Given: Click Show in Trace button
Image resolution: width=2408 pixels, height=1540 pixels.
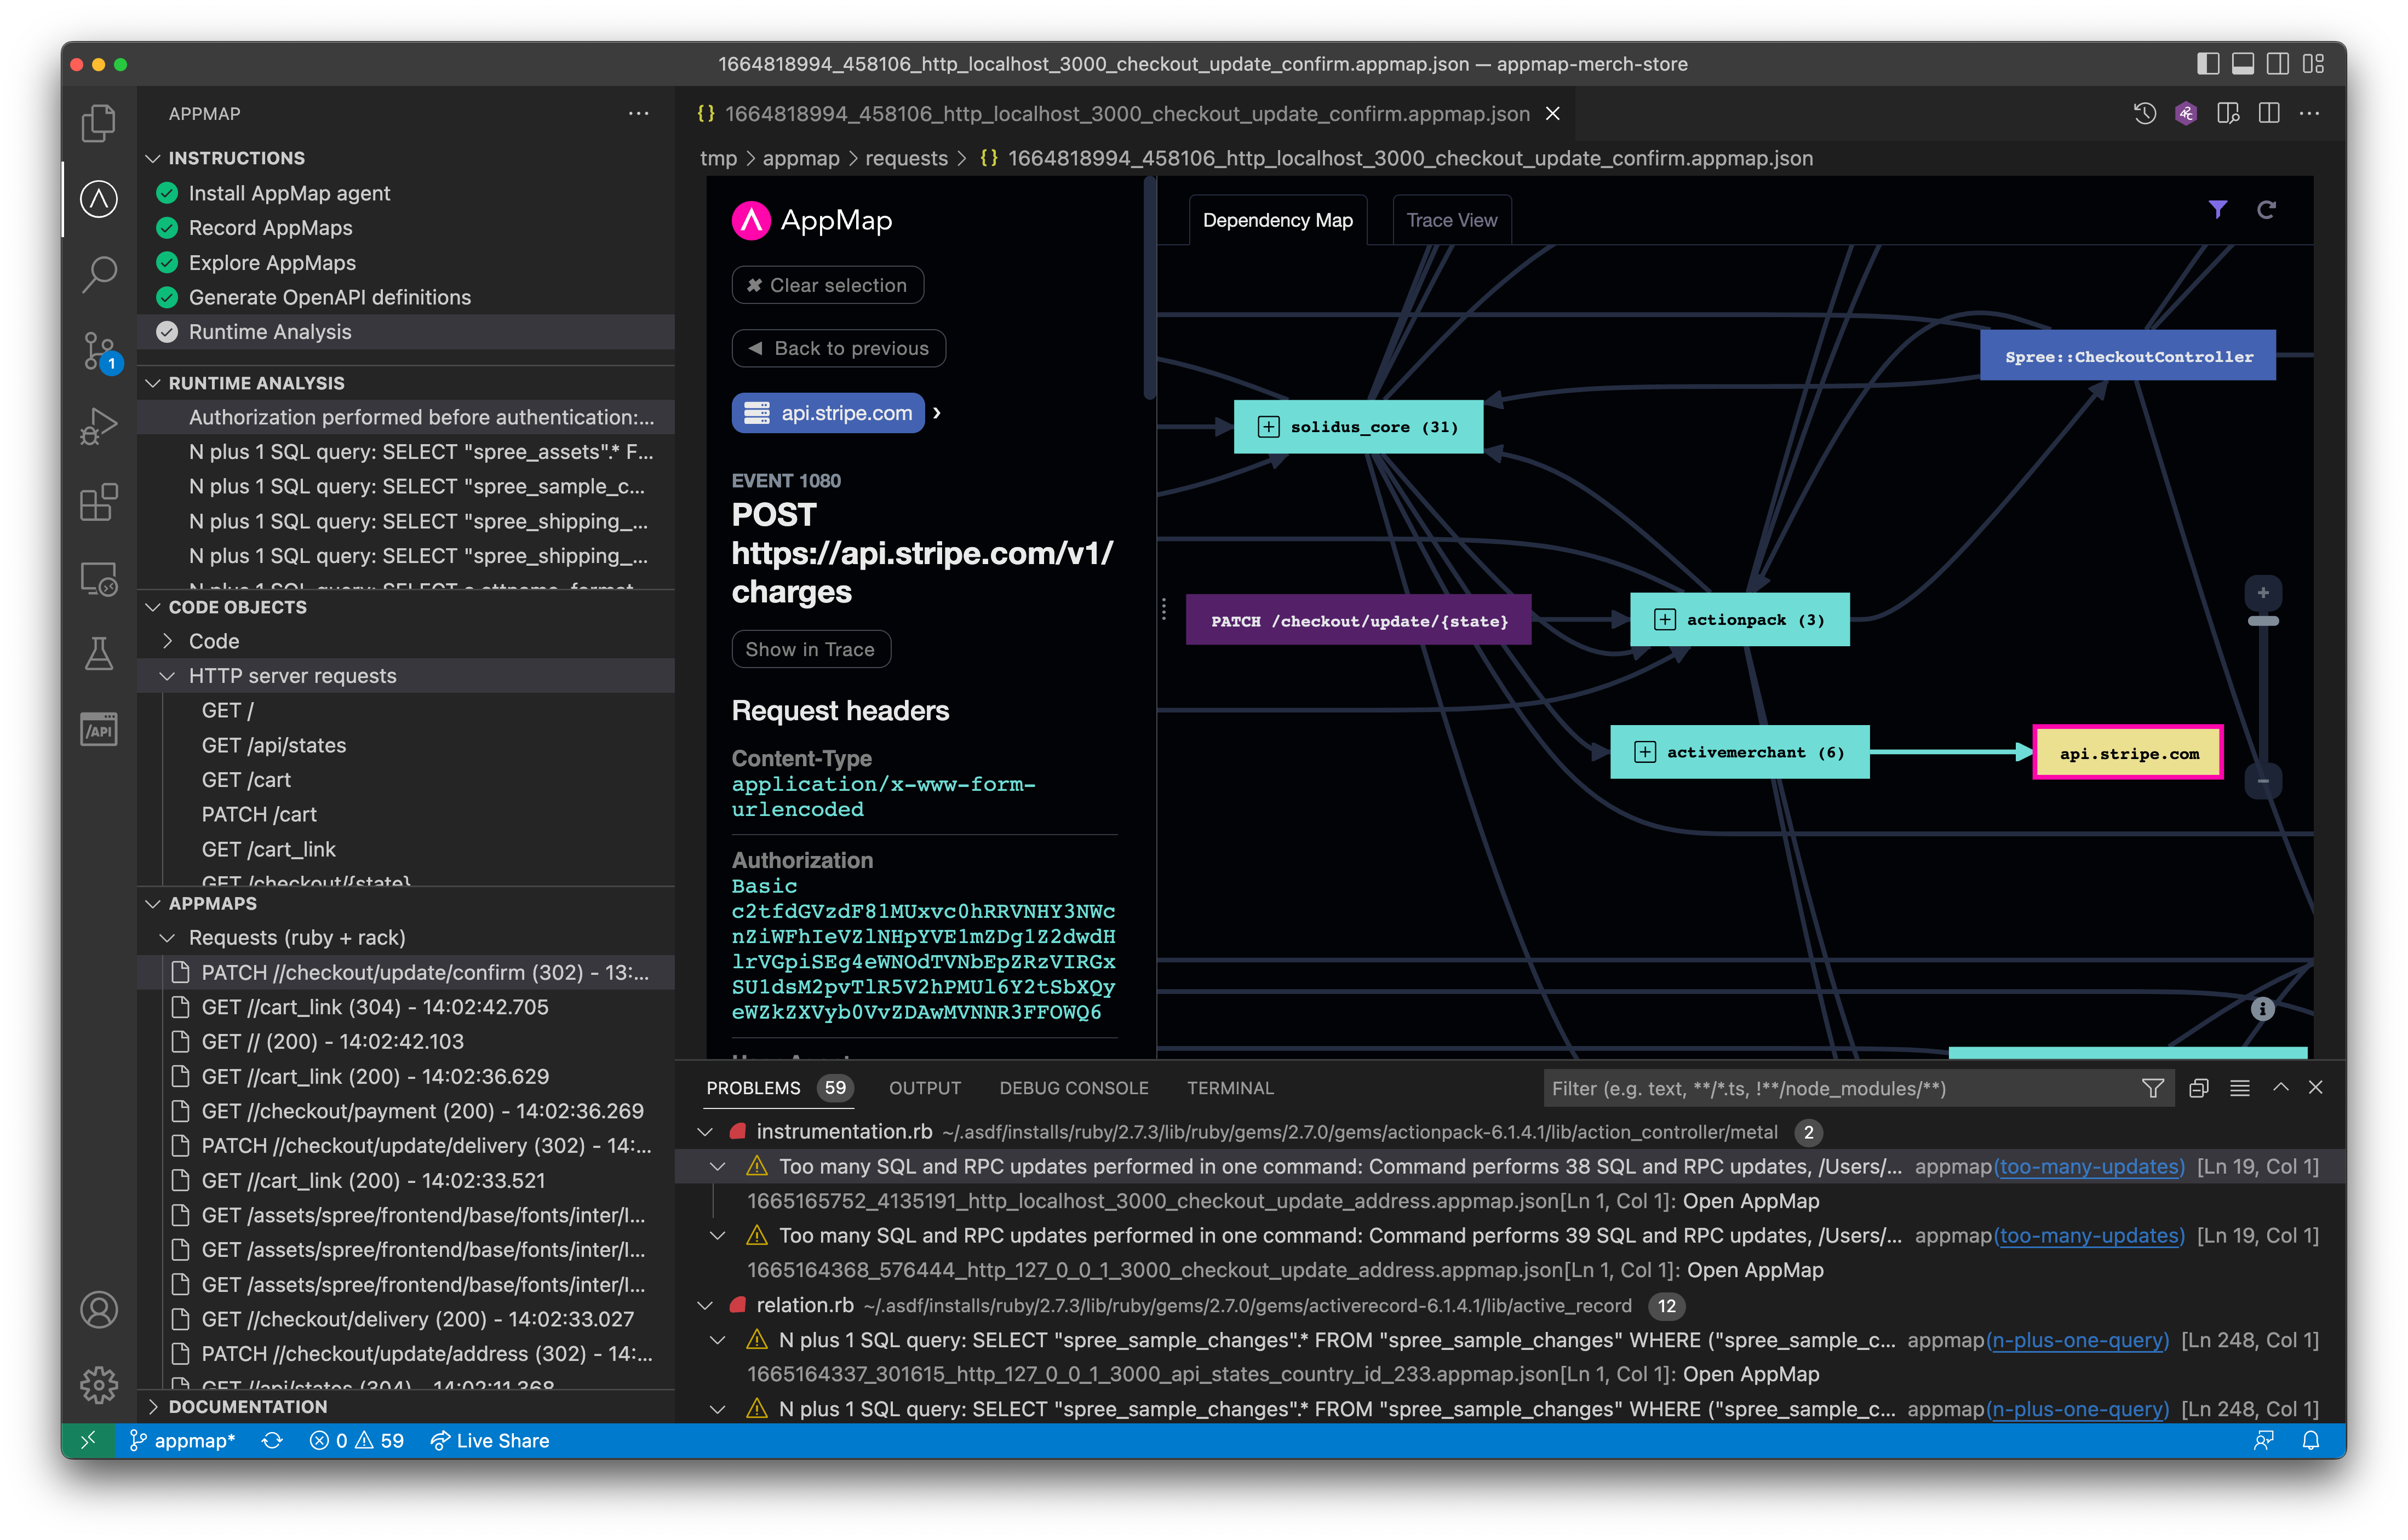Looking at the screenshot, I should [810, 649].
